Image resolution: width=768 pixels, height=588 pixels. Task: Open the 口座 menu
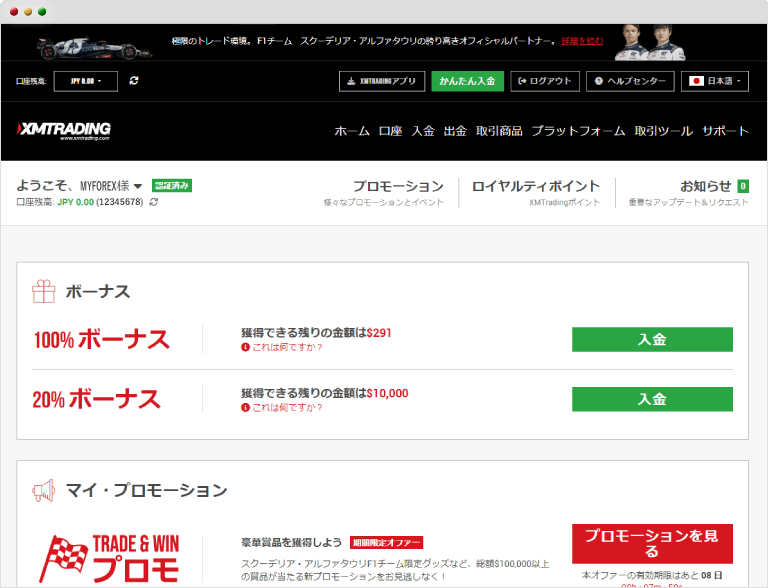click(x=390, y=131)
